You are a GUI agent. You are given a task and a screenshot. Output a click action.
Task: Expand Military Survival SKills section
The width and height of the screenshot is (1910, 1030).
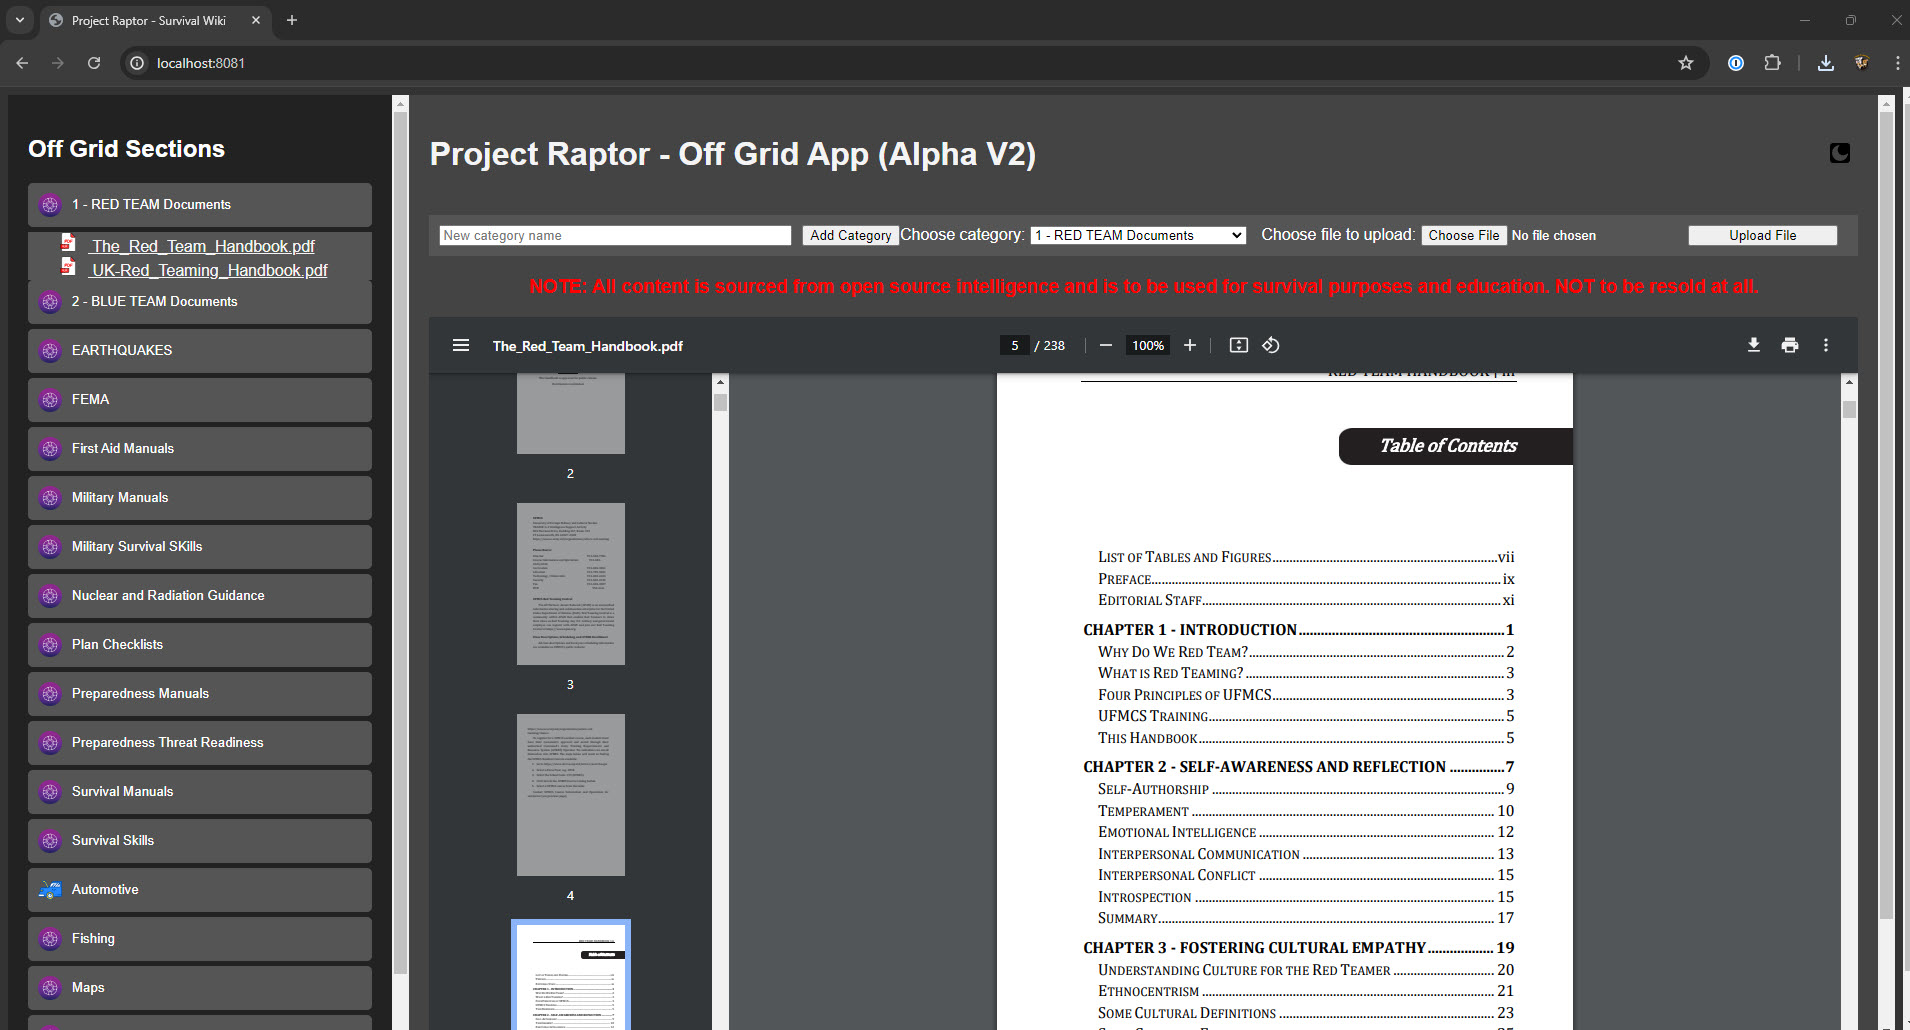coord(200,546)
